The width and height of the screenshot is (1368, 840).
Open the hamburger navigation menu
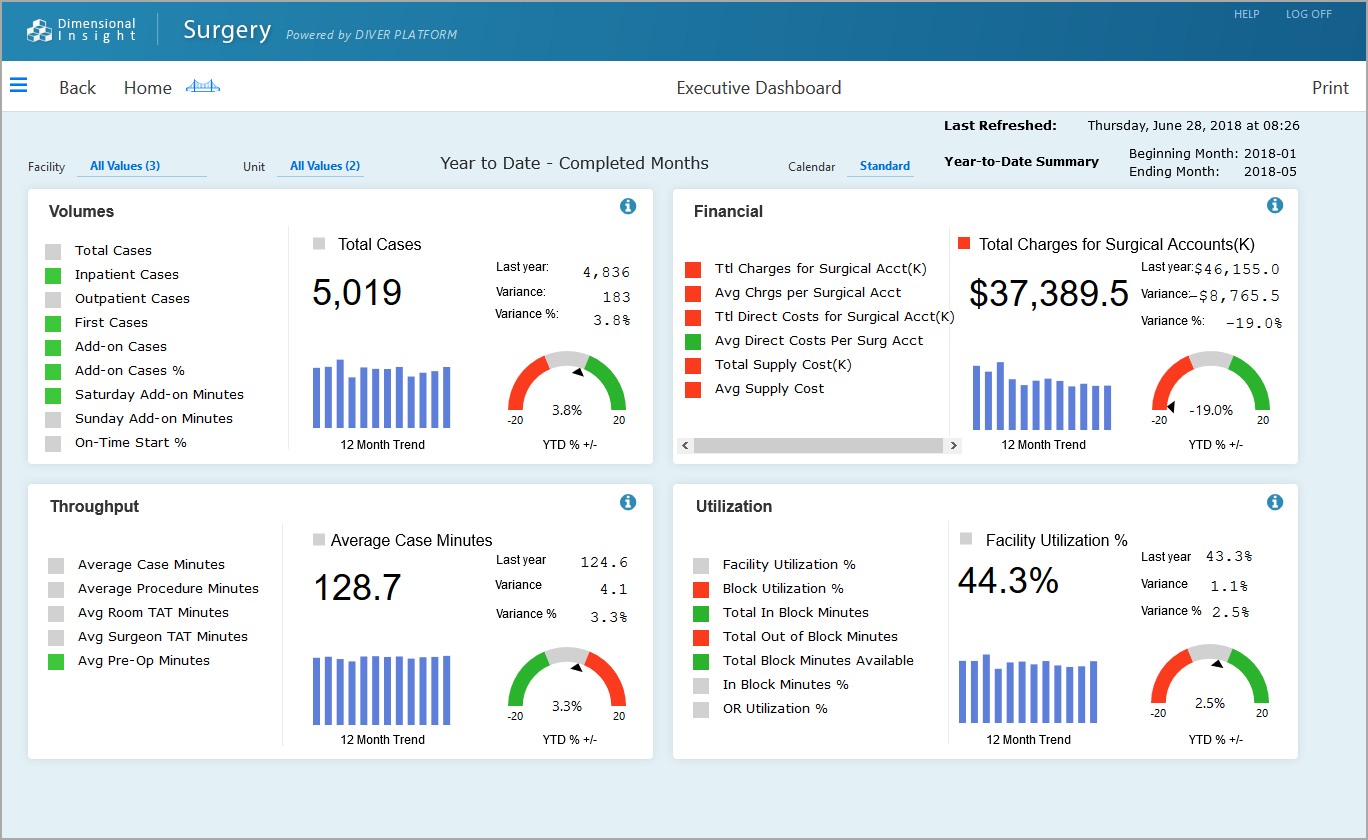coord(18,85)
